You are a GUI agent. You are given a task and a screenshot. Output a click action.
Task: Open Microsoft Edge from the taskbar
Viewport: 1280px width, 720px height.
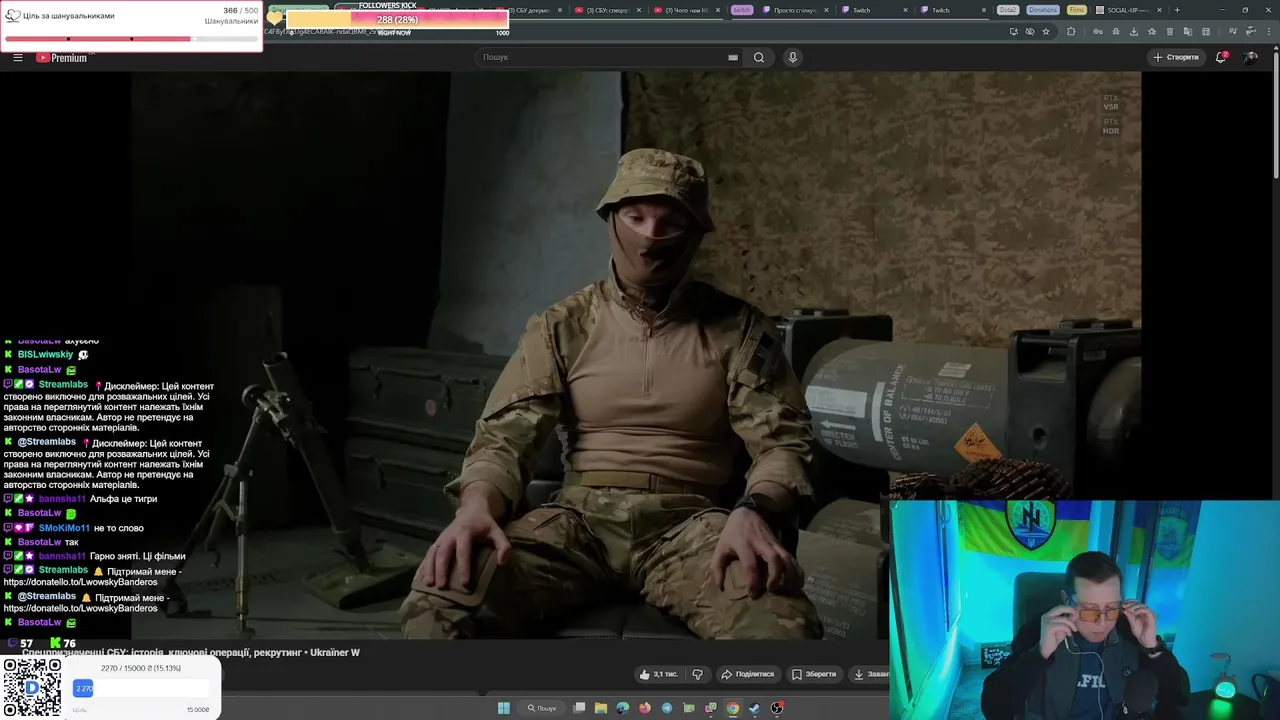click(x=623, y=708)
